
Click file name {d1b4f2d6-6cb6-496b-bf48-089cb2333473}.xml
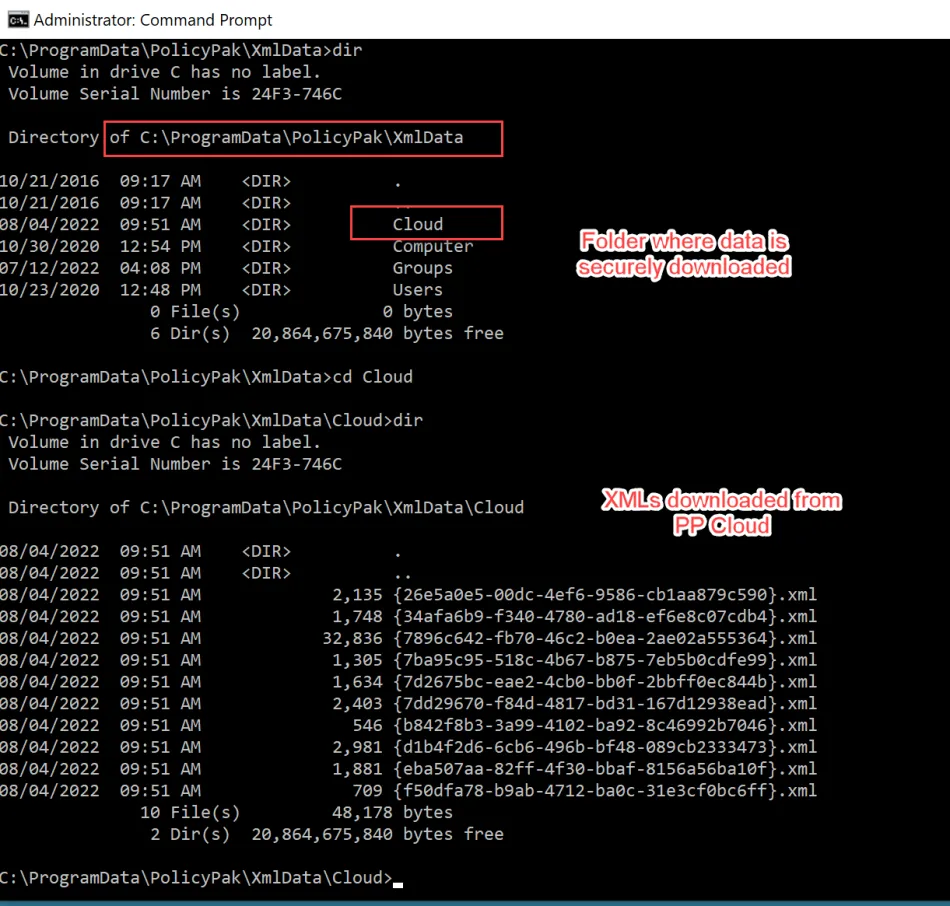tap(605, 747)
